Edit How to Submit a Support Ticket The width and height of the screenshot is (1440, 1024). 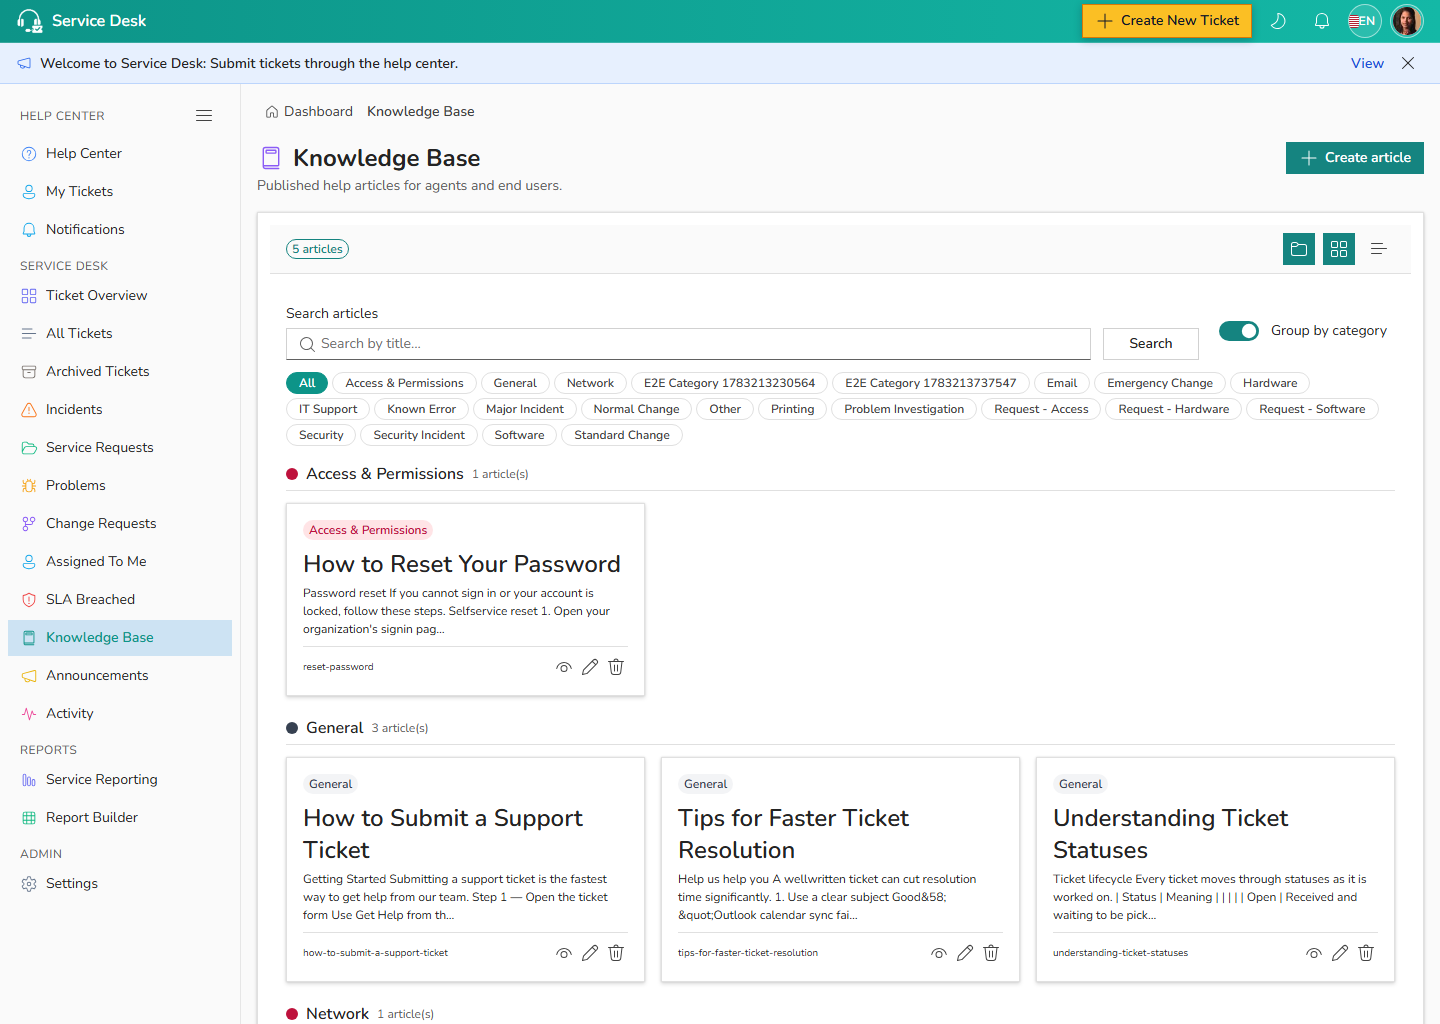click(590, 953)
